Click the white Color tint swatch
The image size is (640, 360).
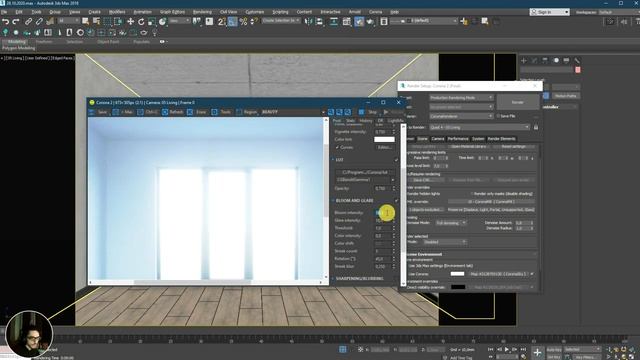384,140
